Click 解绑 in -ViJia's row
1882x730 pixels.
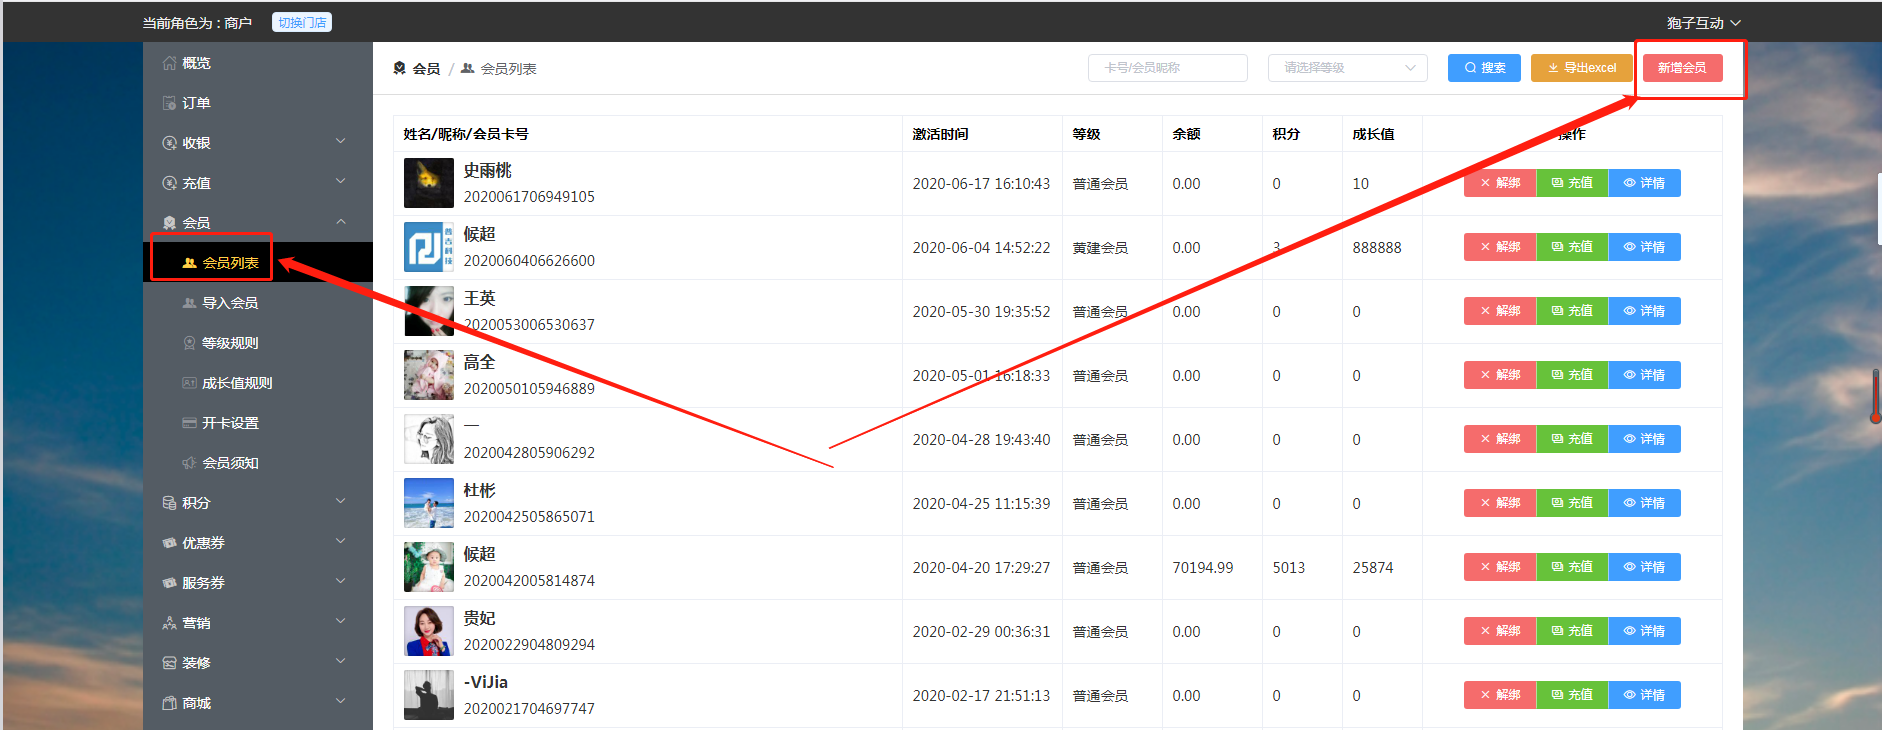[x=1500, y=695]
